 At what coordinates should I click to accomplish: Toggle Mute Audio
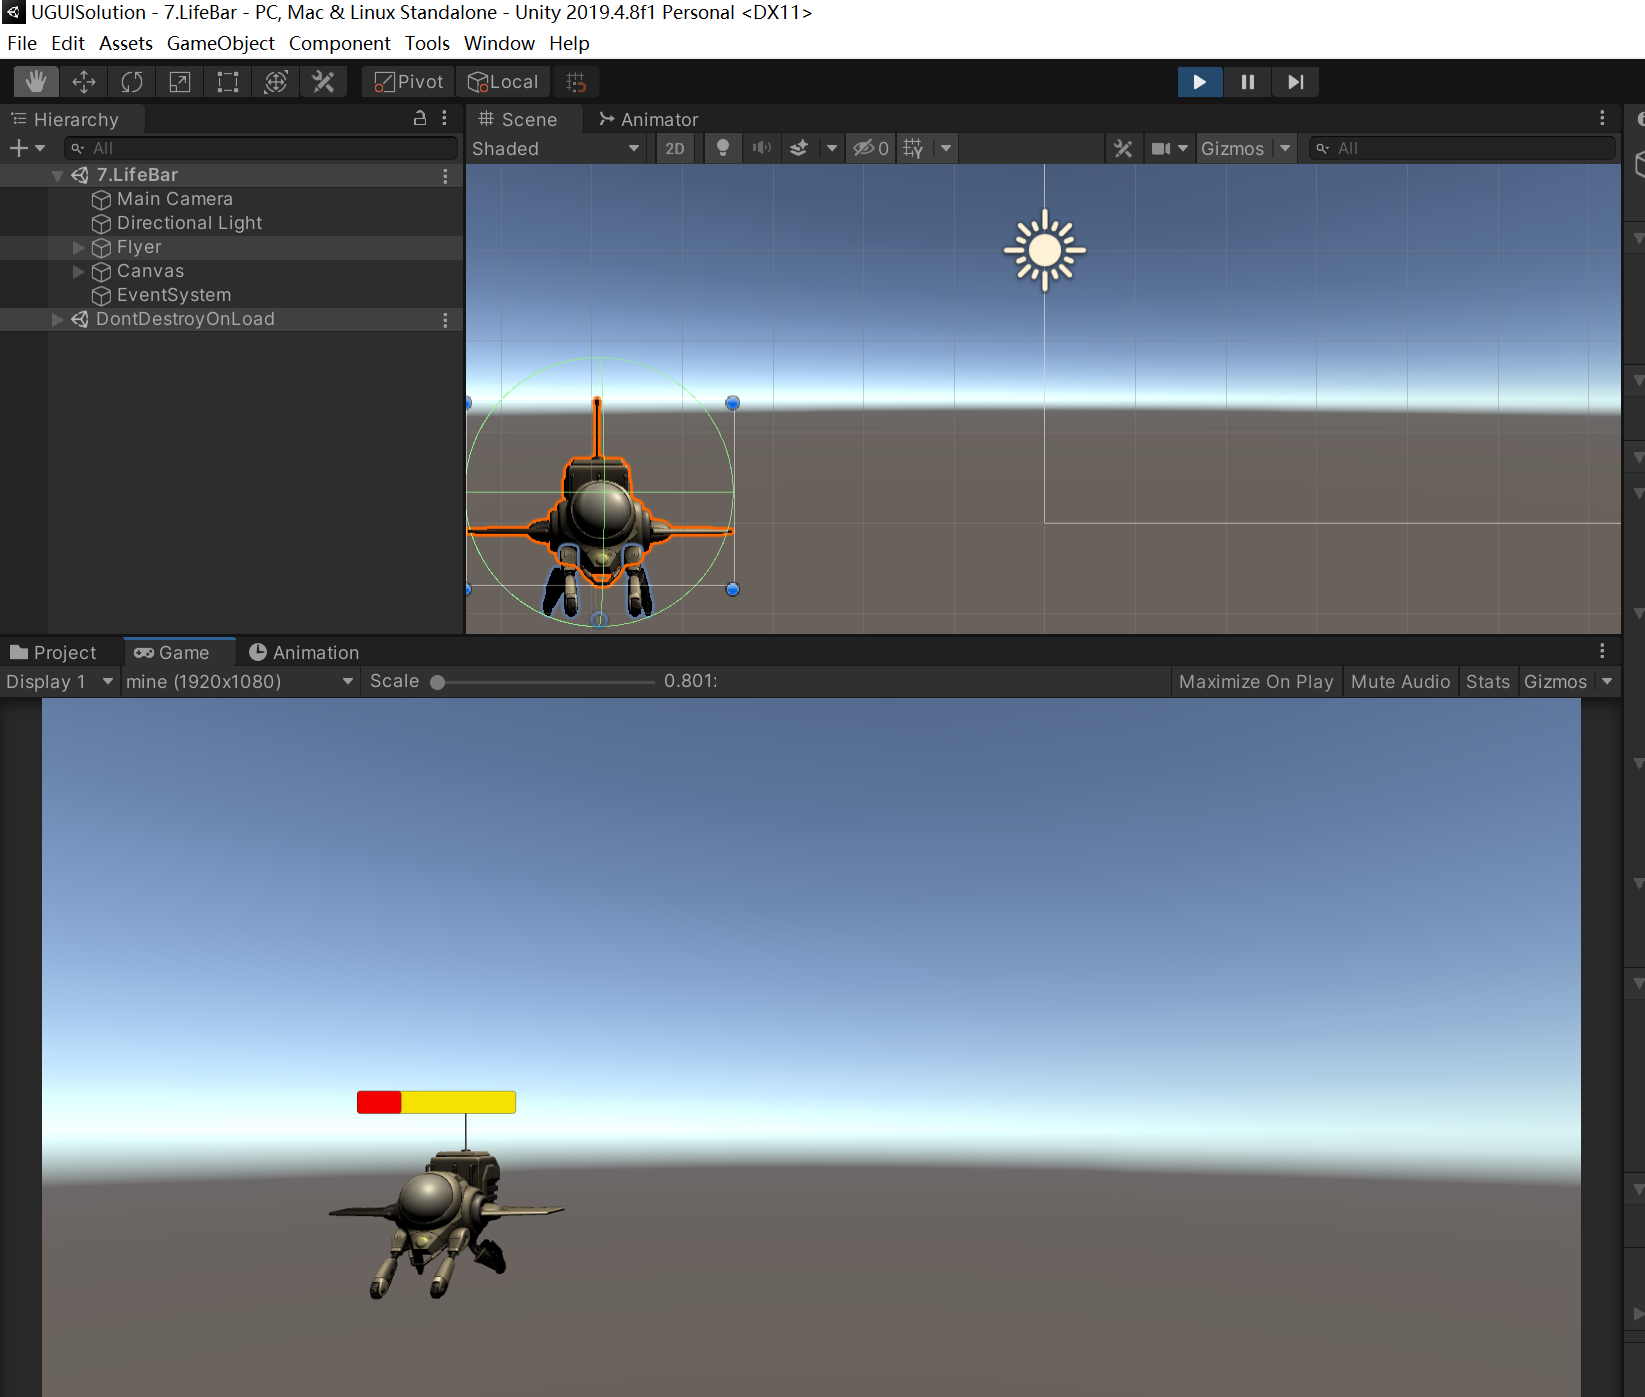coord(1400,682)
